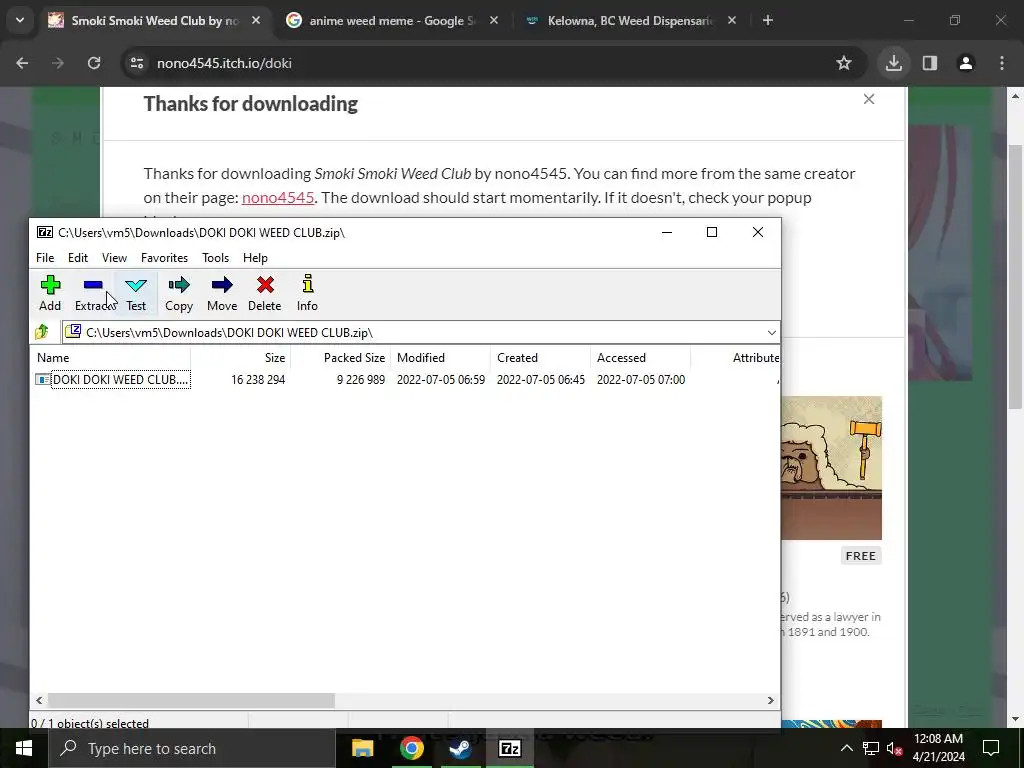Open Steam from the taskbar

(460, 748)
